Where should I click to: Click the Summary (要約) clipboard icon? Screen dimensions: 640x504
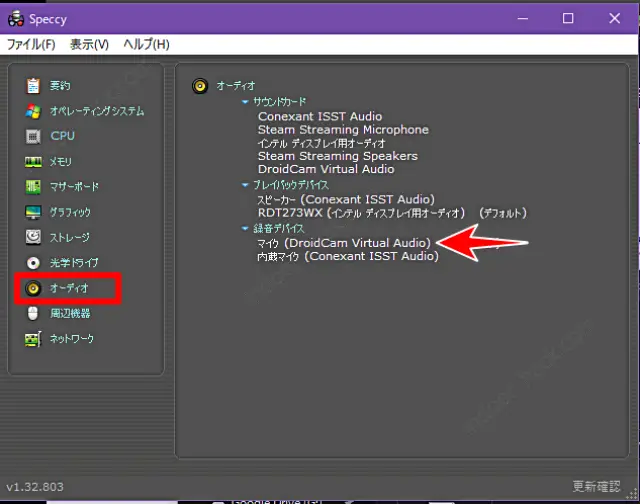click(x=33, y=86)
